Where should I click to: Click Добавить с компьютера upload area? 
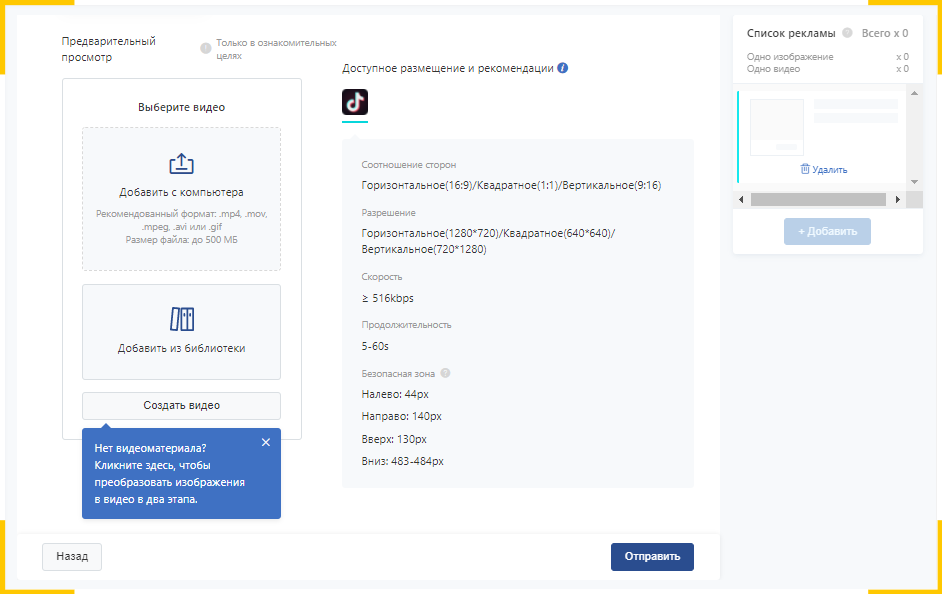pyautogui.click(x=181, y=199)
